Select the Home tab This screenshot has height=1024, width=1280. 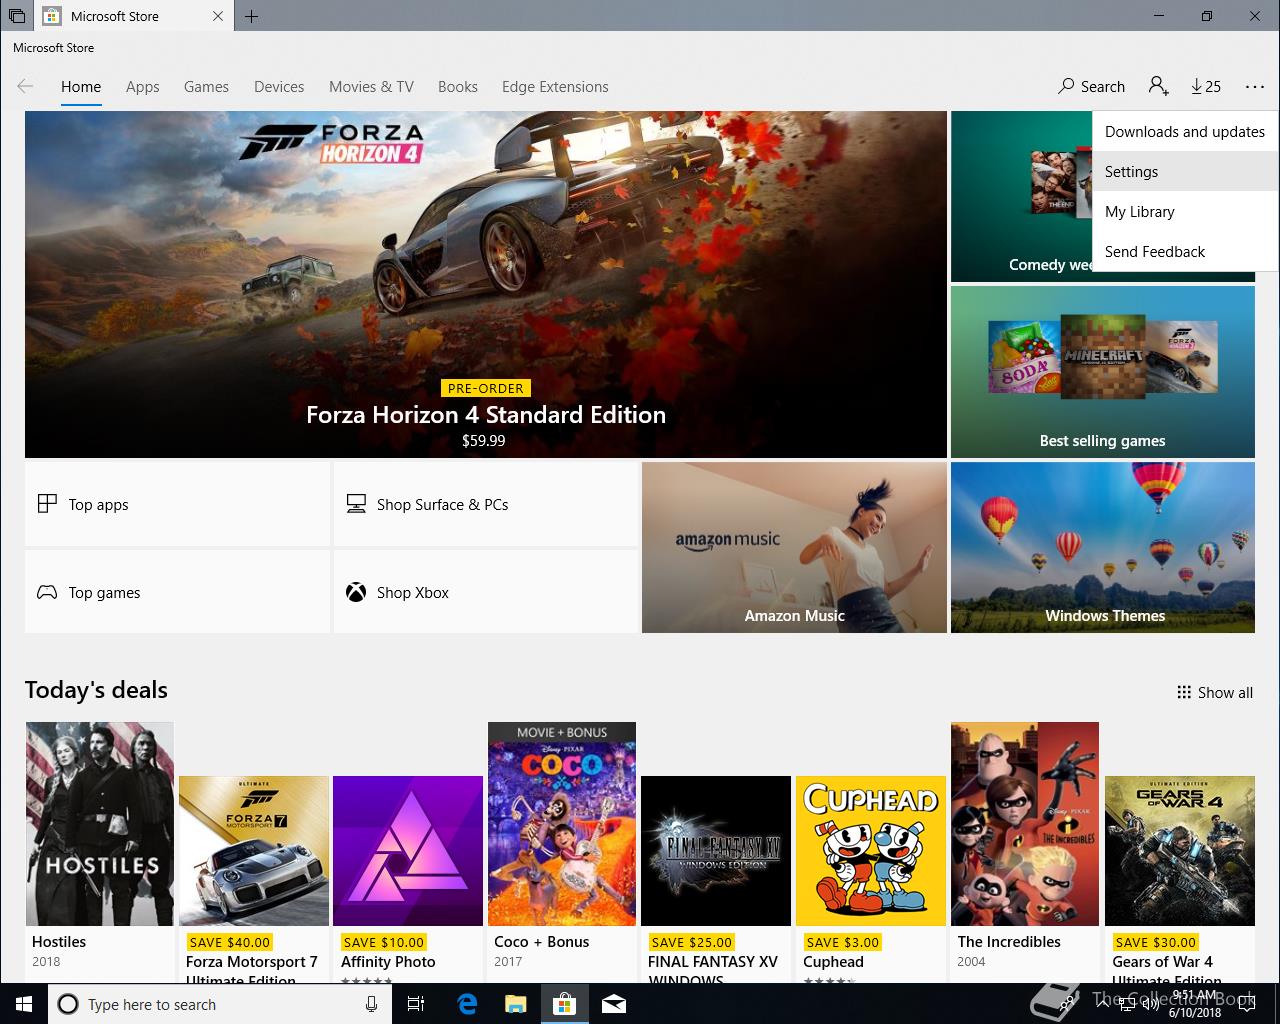click(81, 87)
